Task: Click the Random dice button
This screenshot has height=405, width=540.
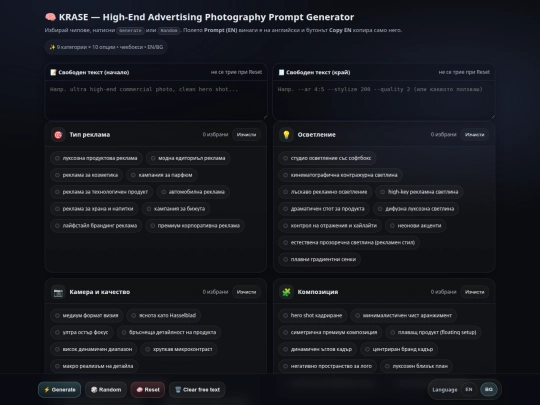Action: coord(106,390)
